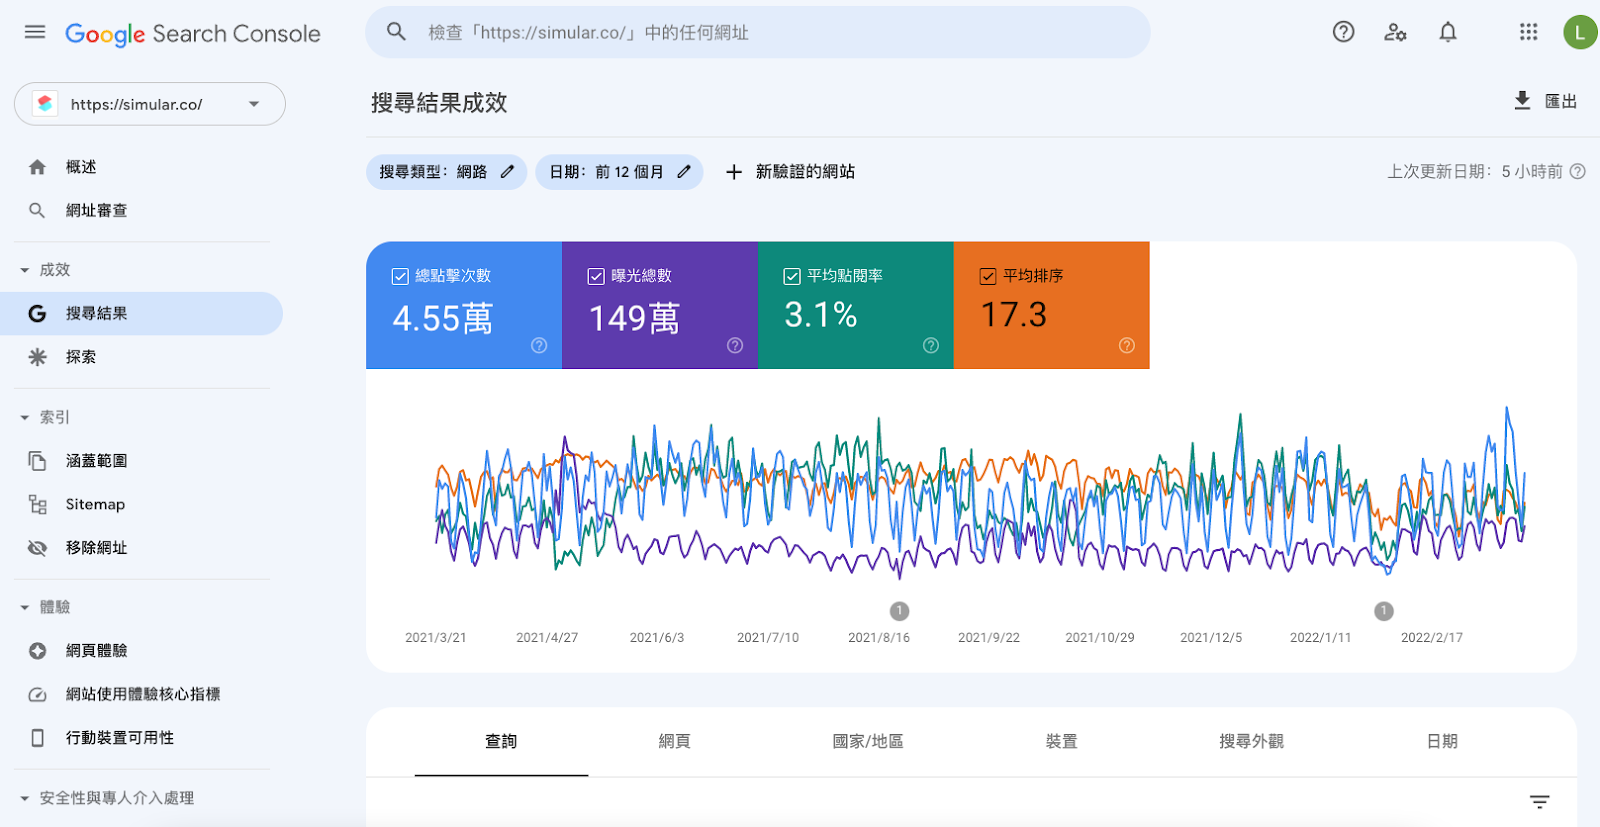This screenshot has width=1600, height=827.
Task: Click the download export icon
Action: (x=1522, y=101)
